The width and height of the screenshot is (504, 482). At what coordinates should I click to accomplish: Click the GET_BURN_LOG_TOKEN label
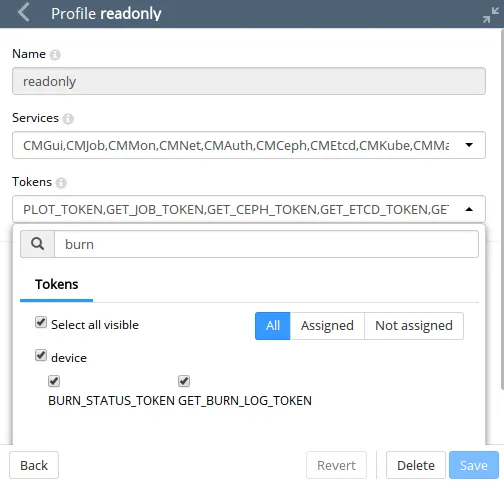245,400
